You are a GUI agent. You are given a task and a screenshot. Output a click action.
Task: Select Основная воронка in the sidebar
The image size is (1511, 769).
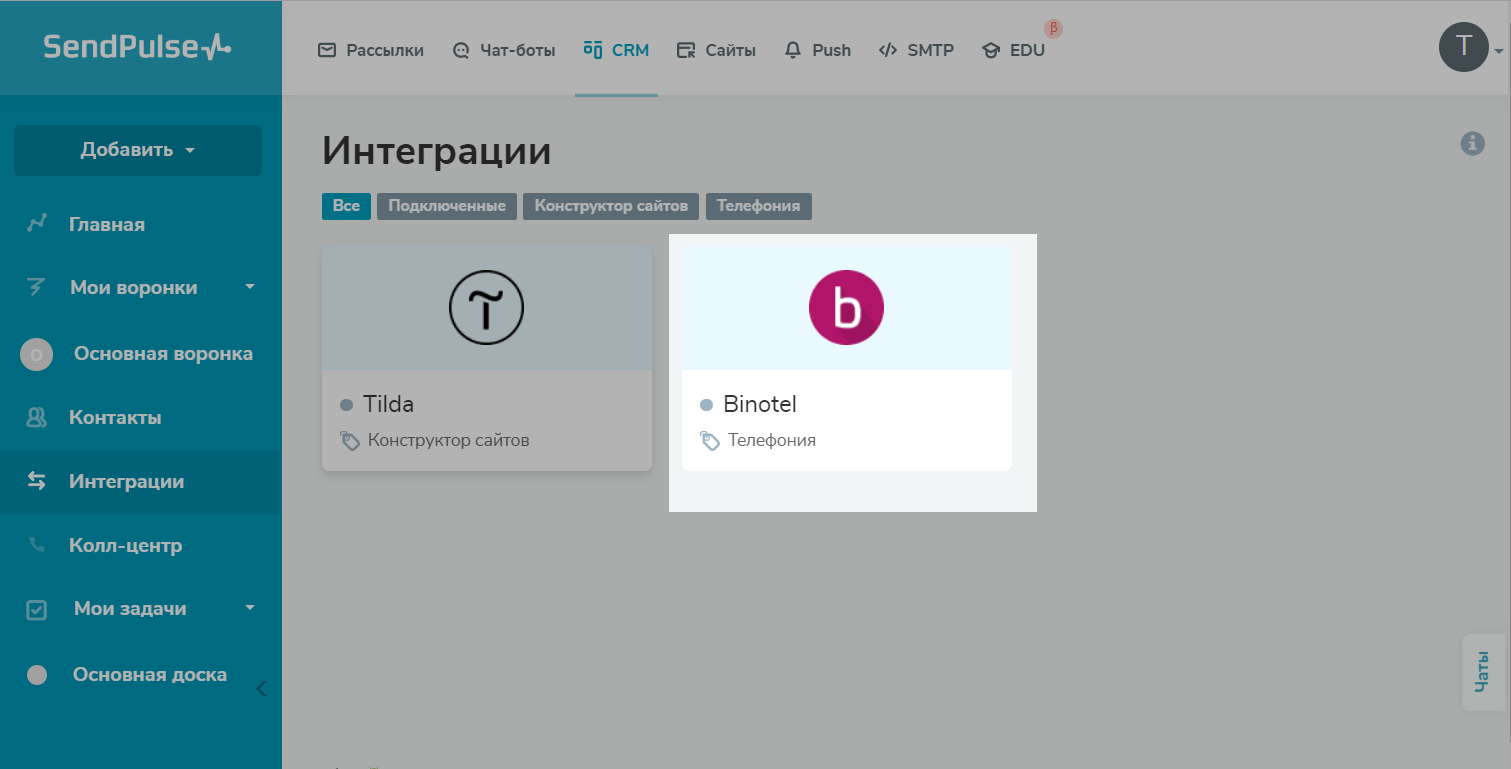tap(162, 354)
